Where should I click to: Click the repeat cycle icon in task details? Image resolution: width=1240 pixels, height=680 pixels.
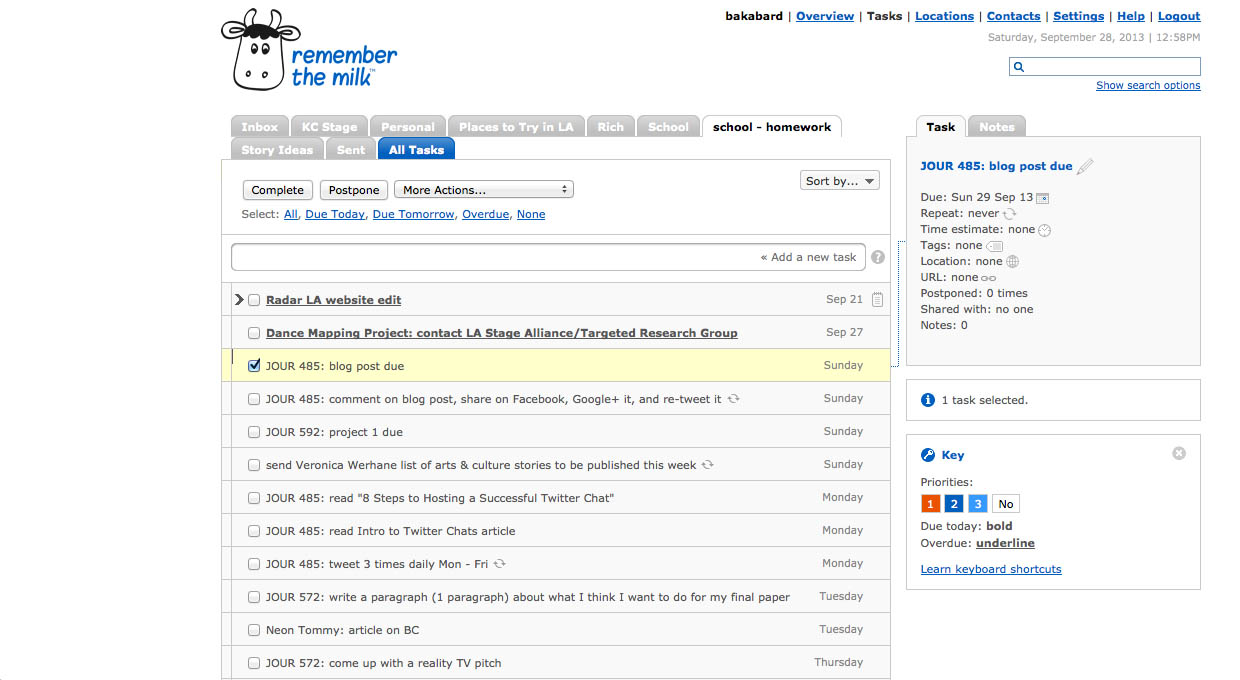coord(1009,214)
